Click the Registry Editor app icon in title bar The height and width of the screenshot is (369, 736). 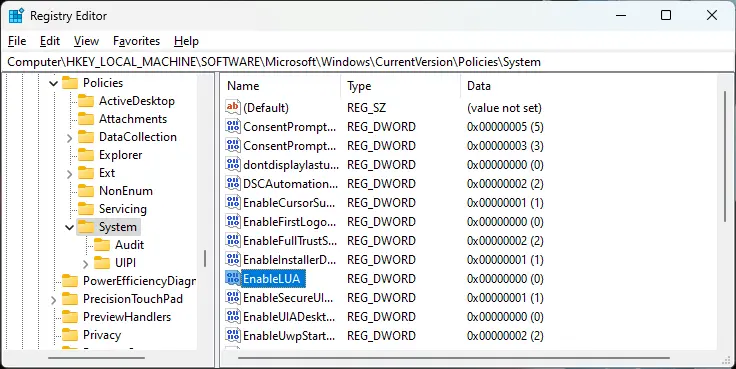(16, 15)
